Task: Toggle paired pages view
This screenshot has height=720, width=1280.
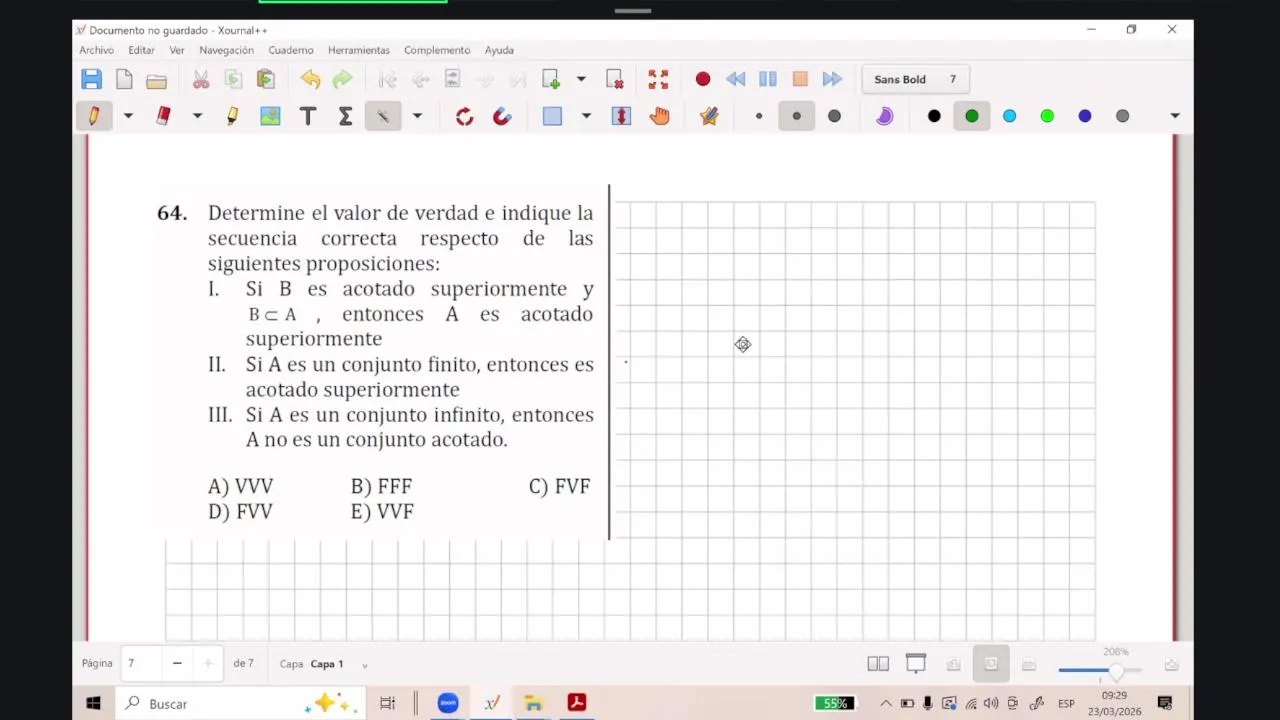Action: click(878, 664)
